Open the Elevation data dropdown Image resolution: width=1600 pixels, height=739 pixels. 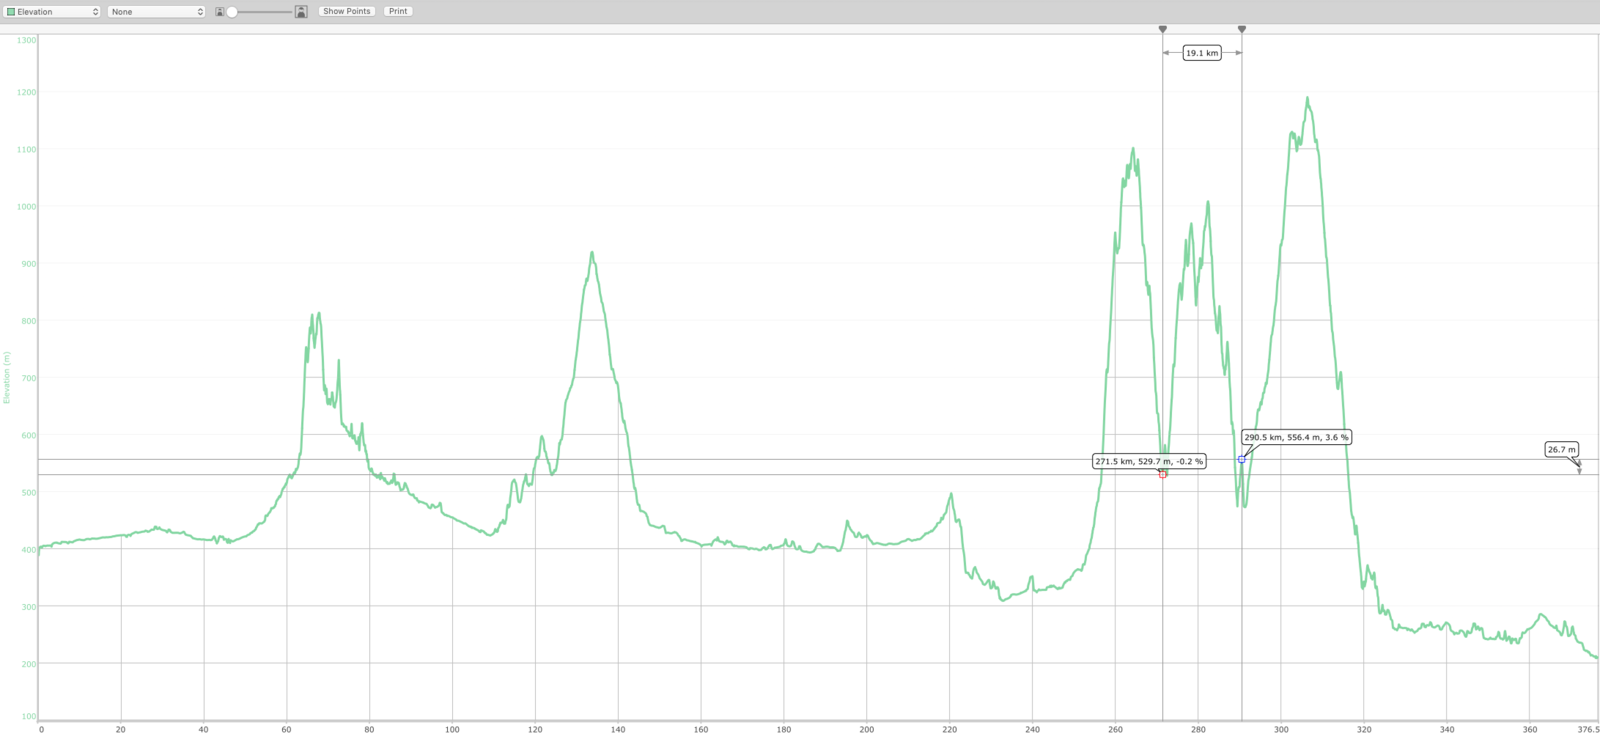tap(53, 12)
